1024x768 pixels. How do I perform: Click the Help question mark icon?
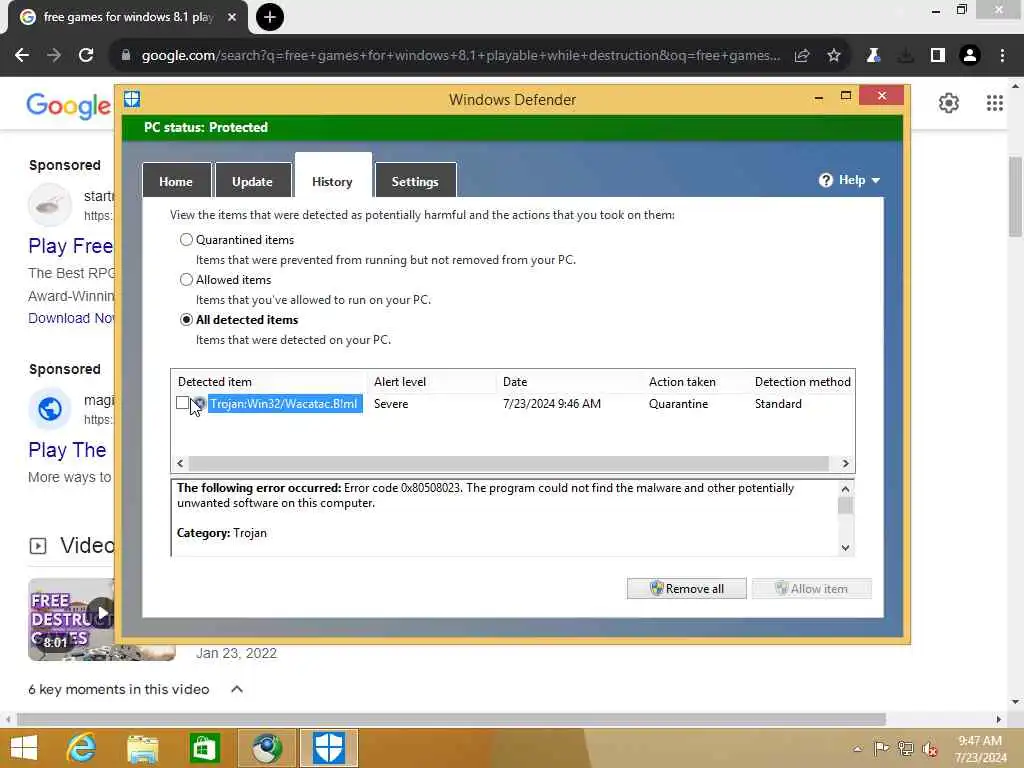coord(825,180)
